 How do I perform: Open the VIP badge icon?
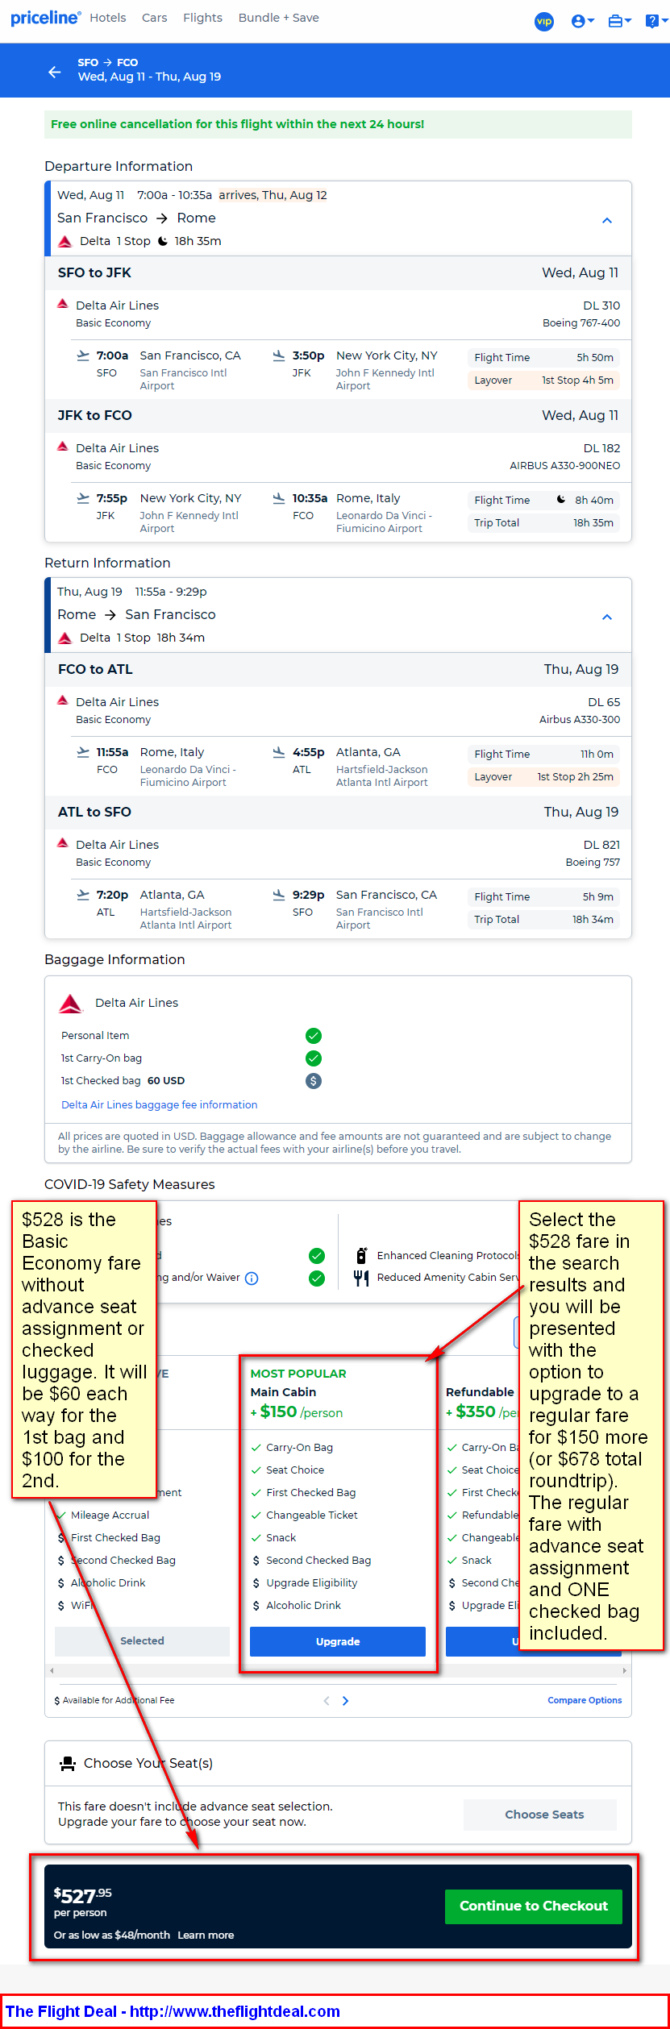(544, 21)
